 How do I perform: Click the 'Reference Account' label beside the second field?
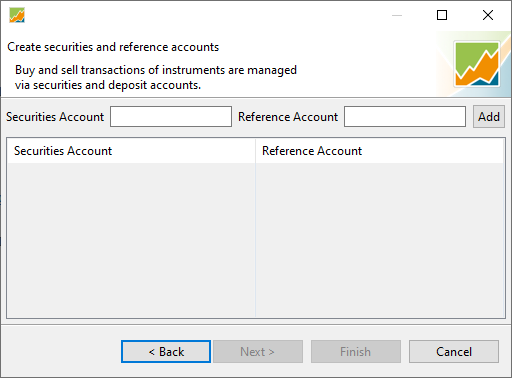(x=288, y=117)
